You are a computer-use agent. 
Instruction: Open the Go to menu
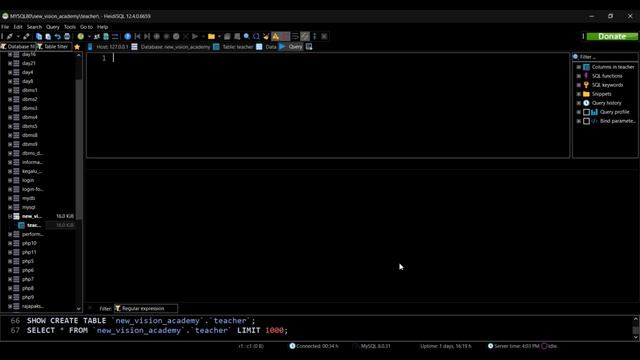tap(86, 27)
